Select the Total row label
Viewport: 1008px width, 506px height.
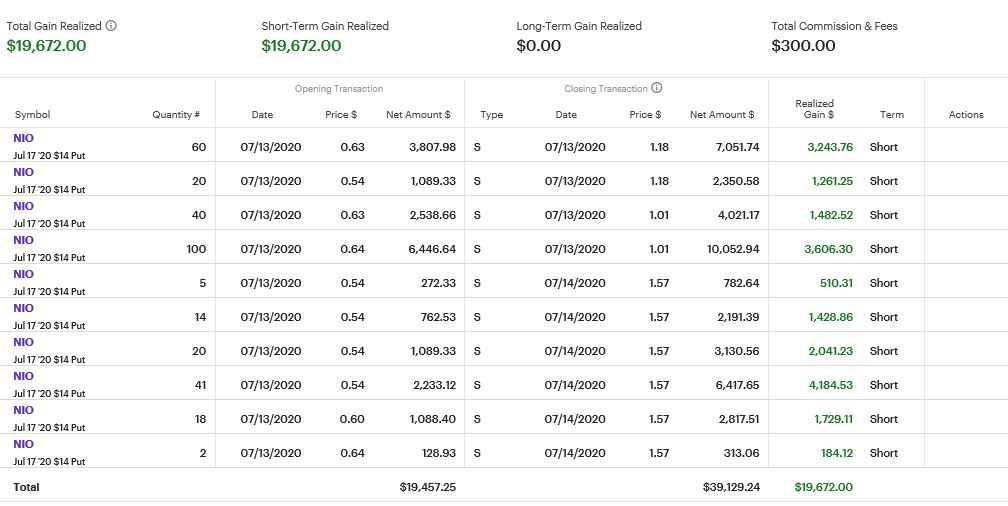[26, 488]
